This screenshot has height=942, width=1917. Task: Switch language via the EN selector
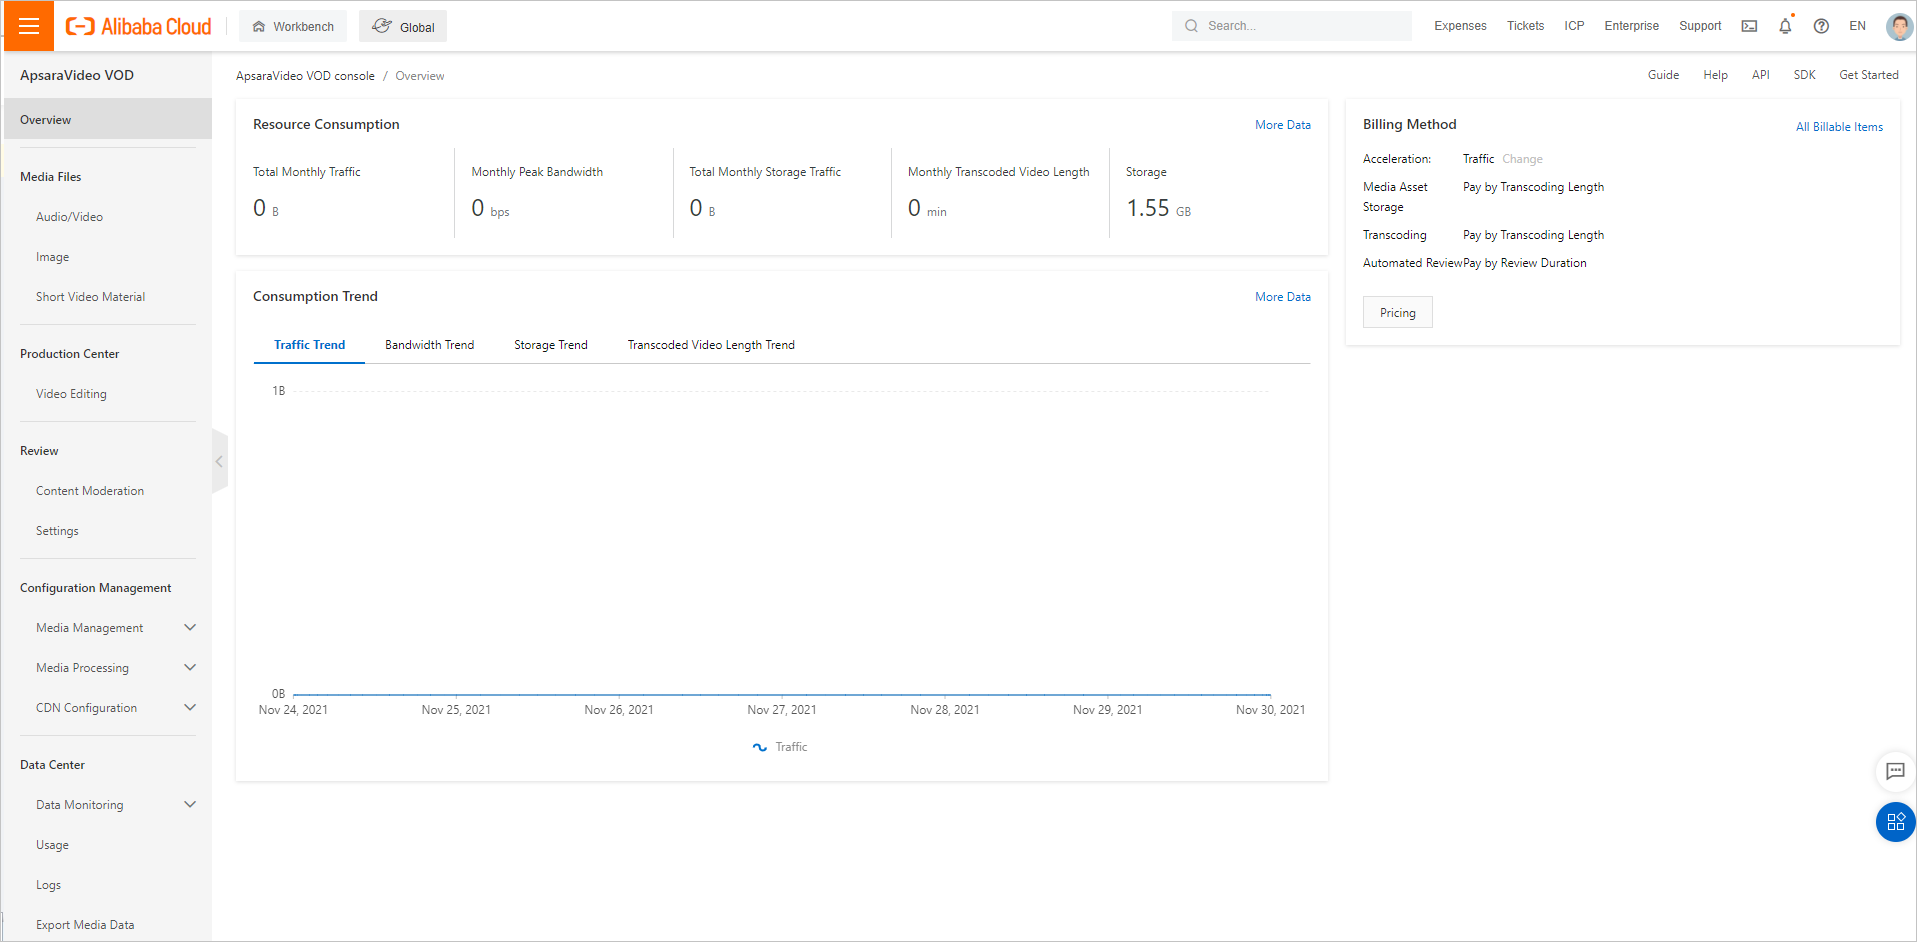1857,26
